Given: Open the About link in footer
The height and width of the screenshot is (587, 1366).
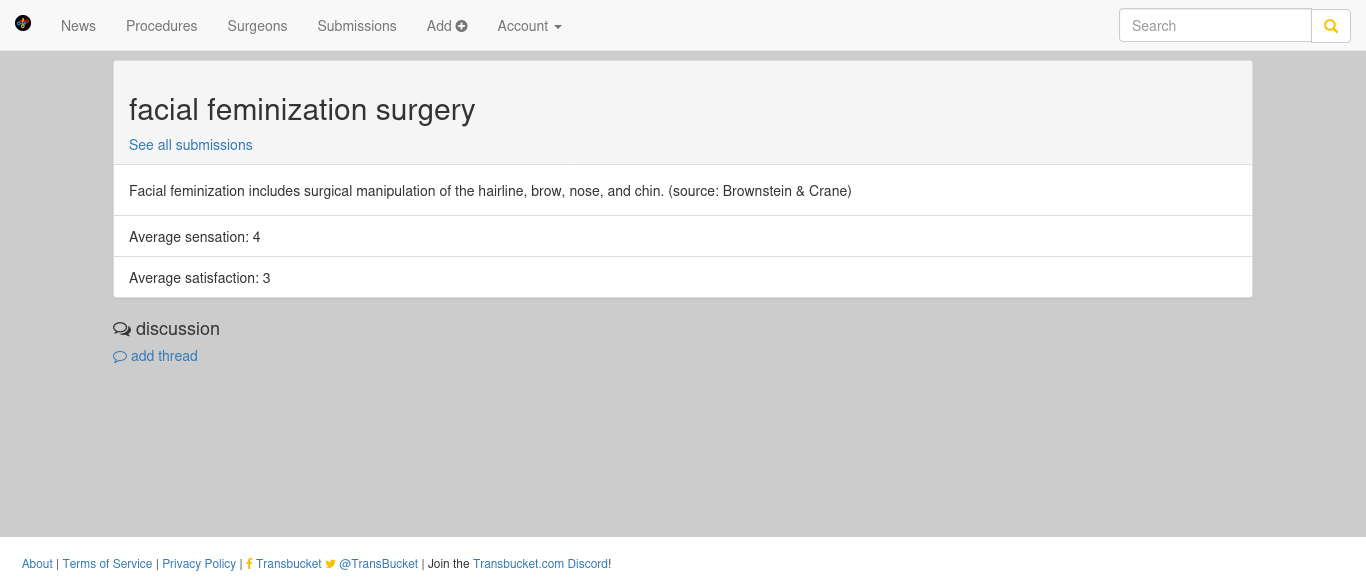Looking at the screenshot, I should (x=37, y=564).
